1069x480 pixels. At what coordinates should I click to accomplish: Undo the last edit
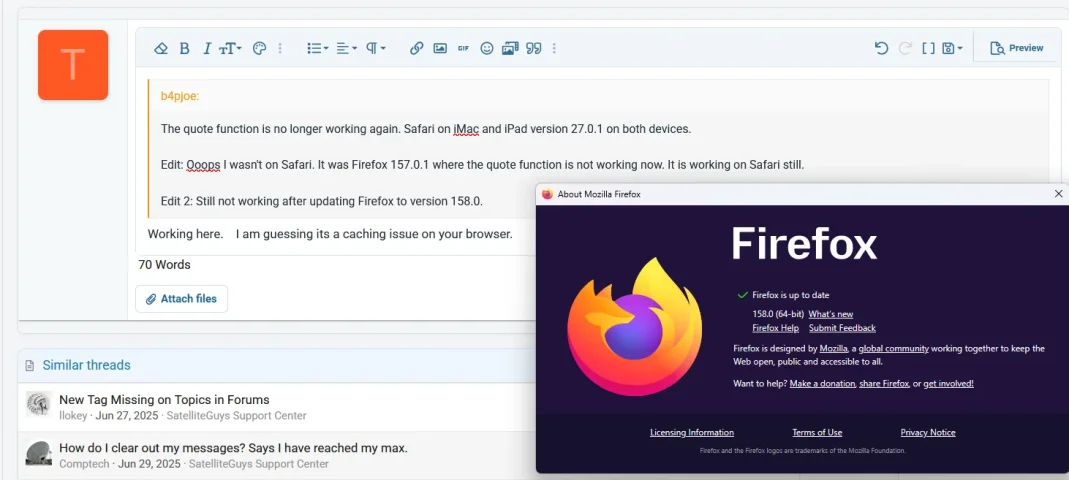click(882, 48)
